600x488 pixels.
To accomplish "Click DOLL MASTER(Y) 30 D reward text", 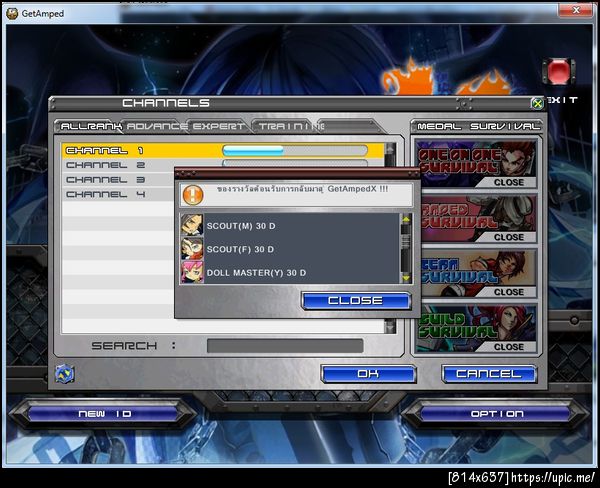I will click(x=256, y=273).
